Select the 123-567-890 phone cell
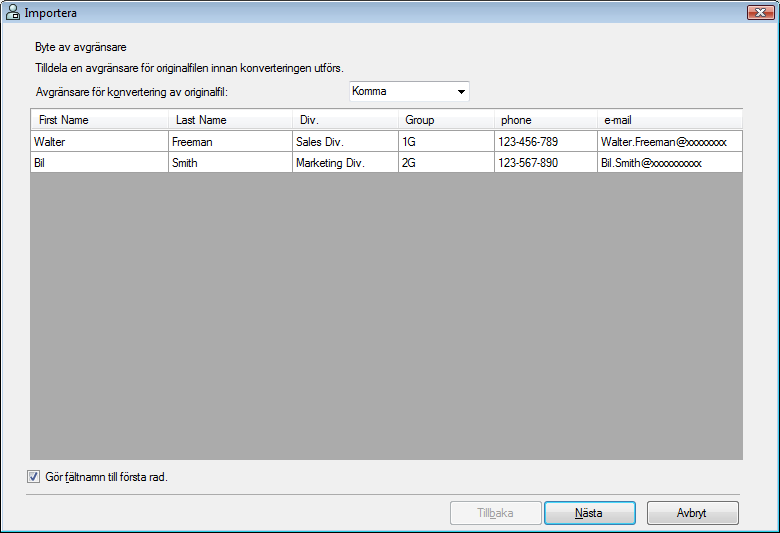This screenshot has height=533, width=780. click(x=546, y=162)
